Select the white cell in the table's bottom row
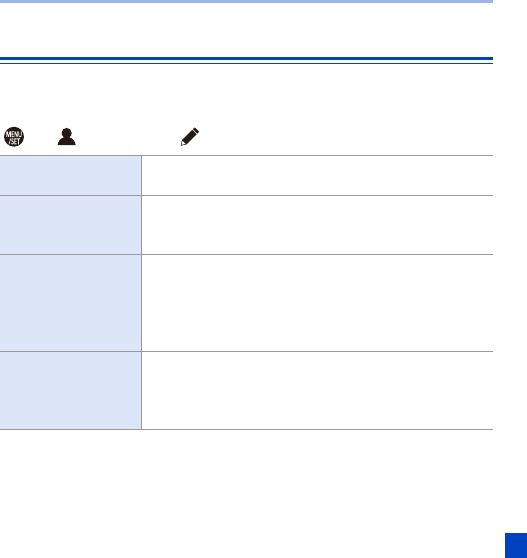The image size is (527, 558). (x=317, y=390)
